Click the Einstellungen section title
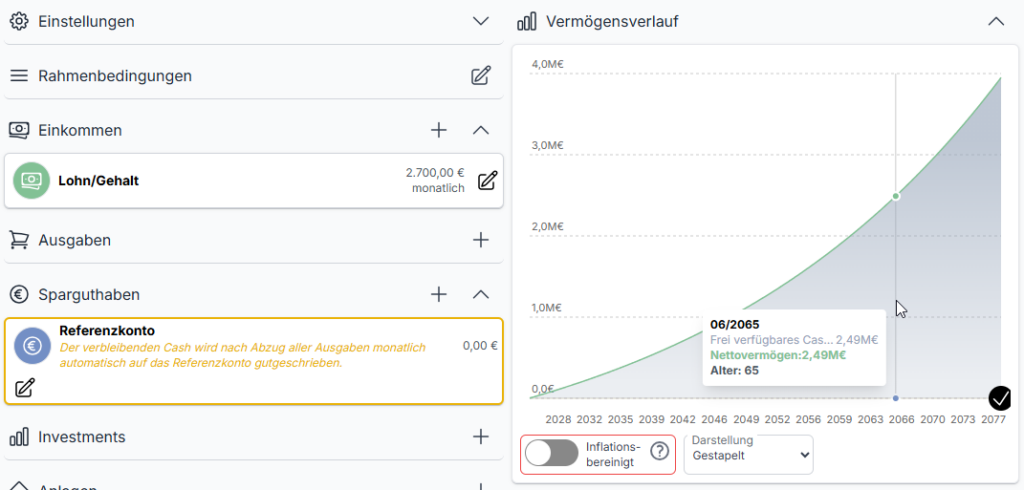The image size is (1024, 490). pos(86,22)
